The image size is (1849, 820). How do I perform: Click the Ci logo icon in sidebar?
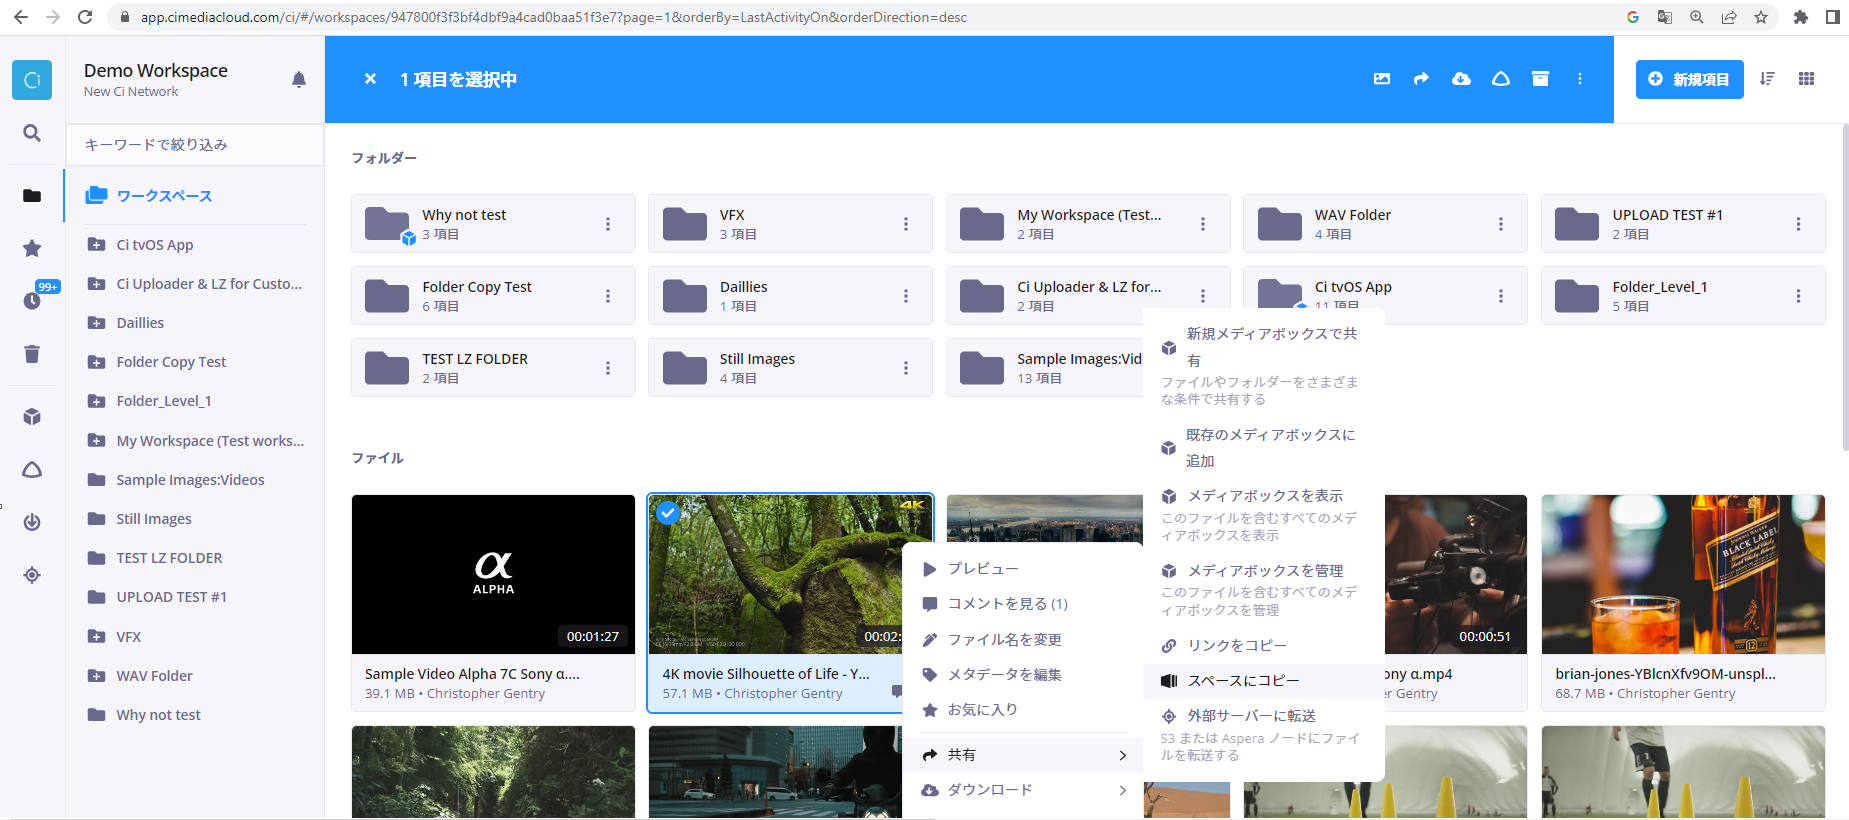32,80
